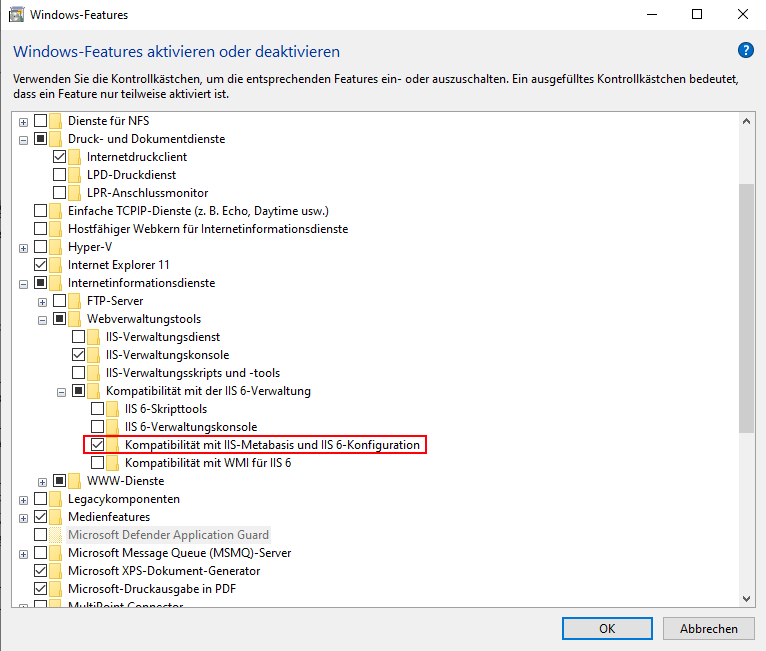Expand the WWW-Dienste tree node

point(42,481)
